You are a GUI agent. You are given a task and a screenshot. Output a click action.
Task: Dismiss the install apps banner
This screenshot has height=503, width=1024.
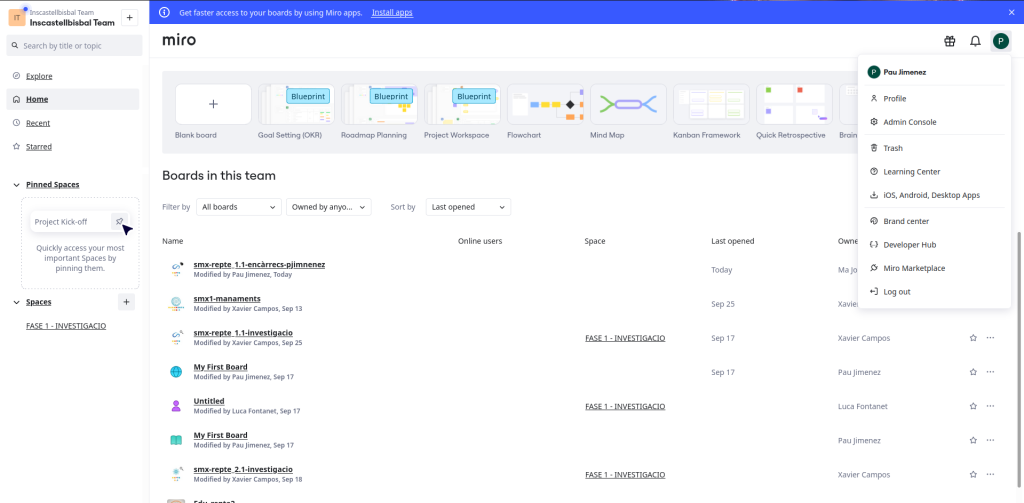click(1011, 12)
